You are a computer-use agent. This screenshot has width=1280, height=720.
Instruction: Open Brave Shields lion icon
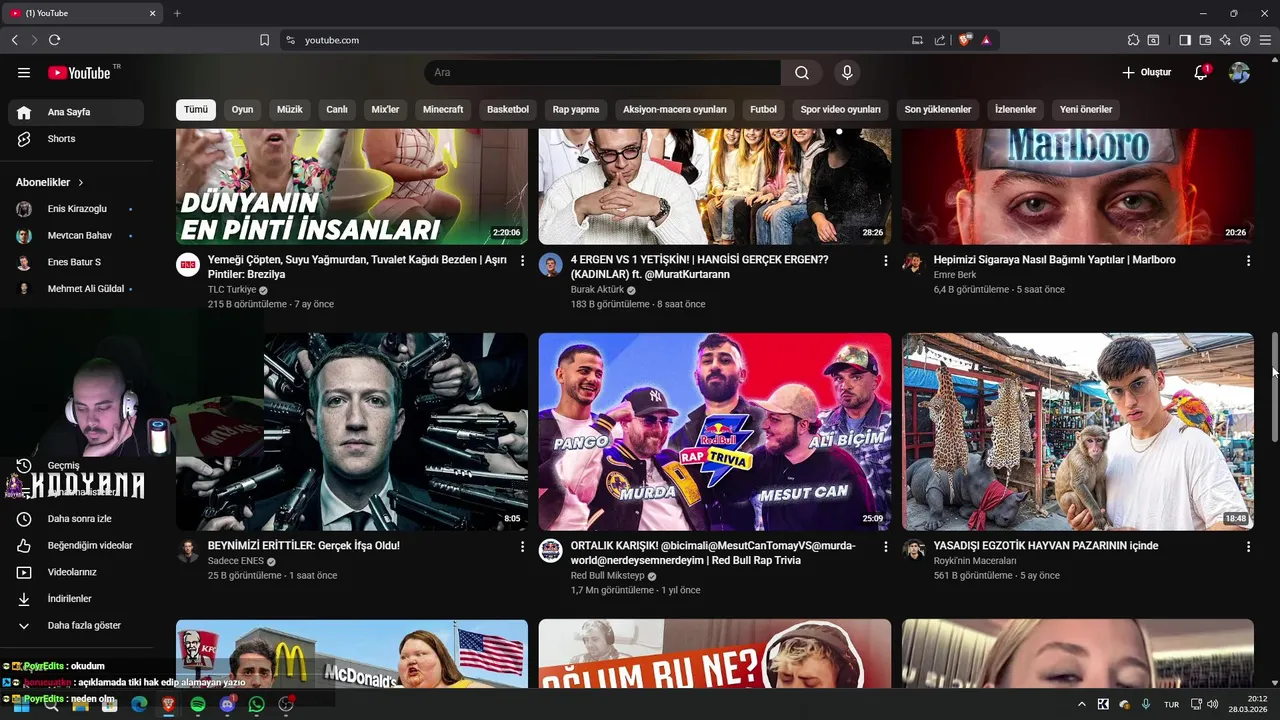(964, 40)
